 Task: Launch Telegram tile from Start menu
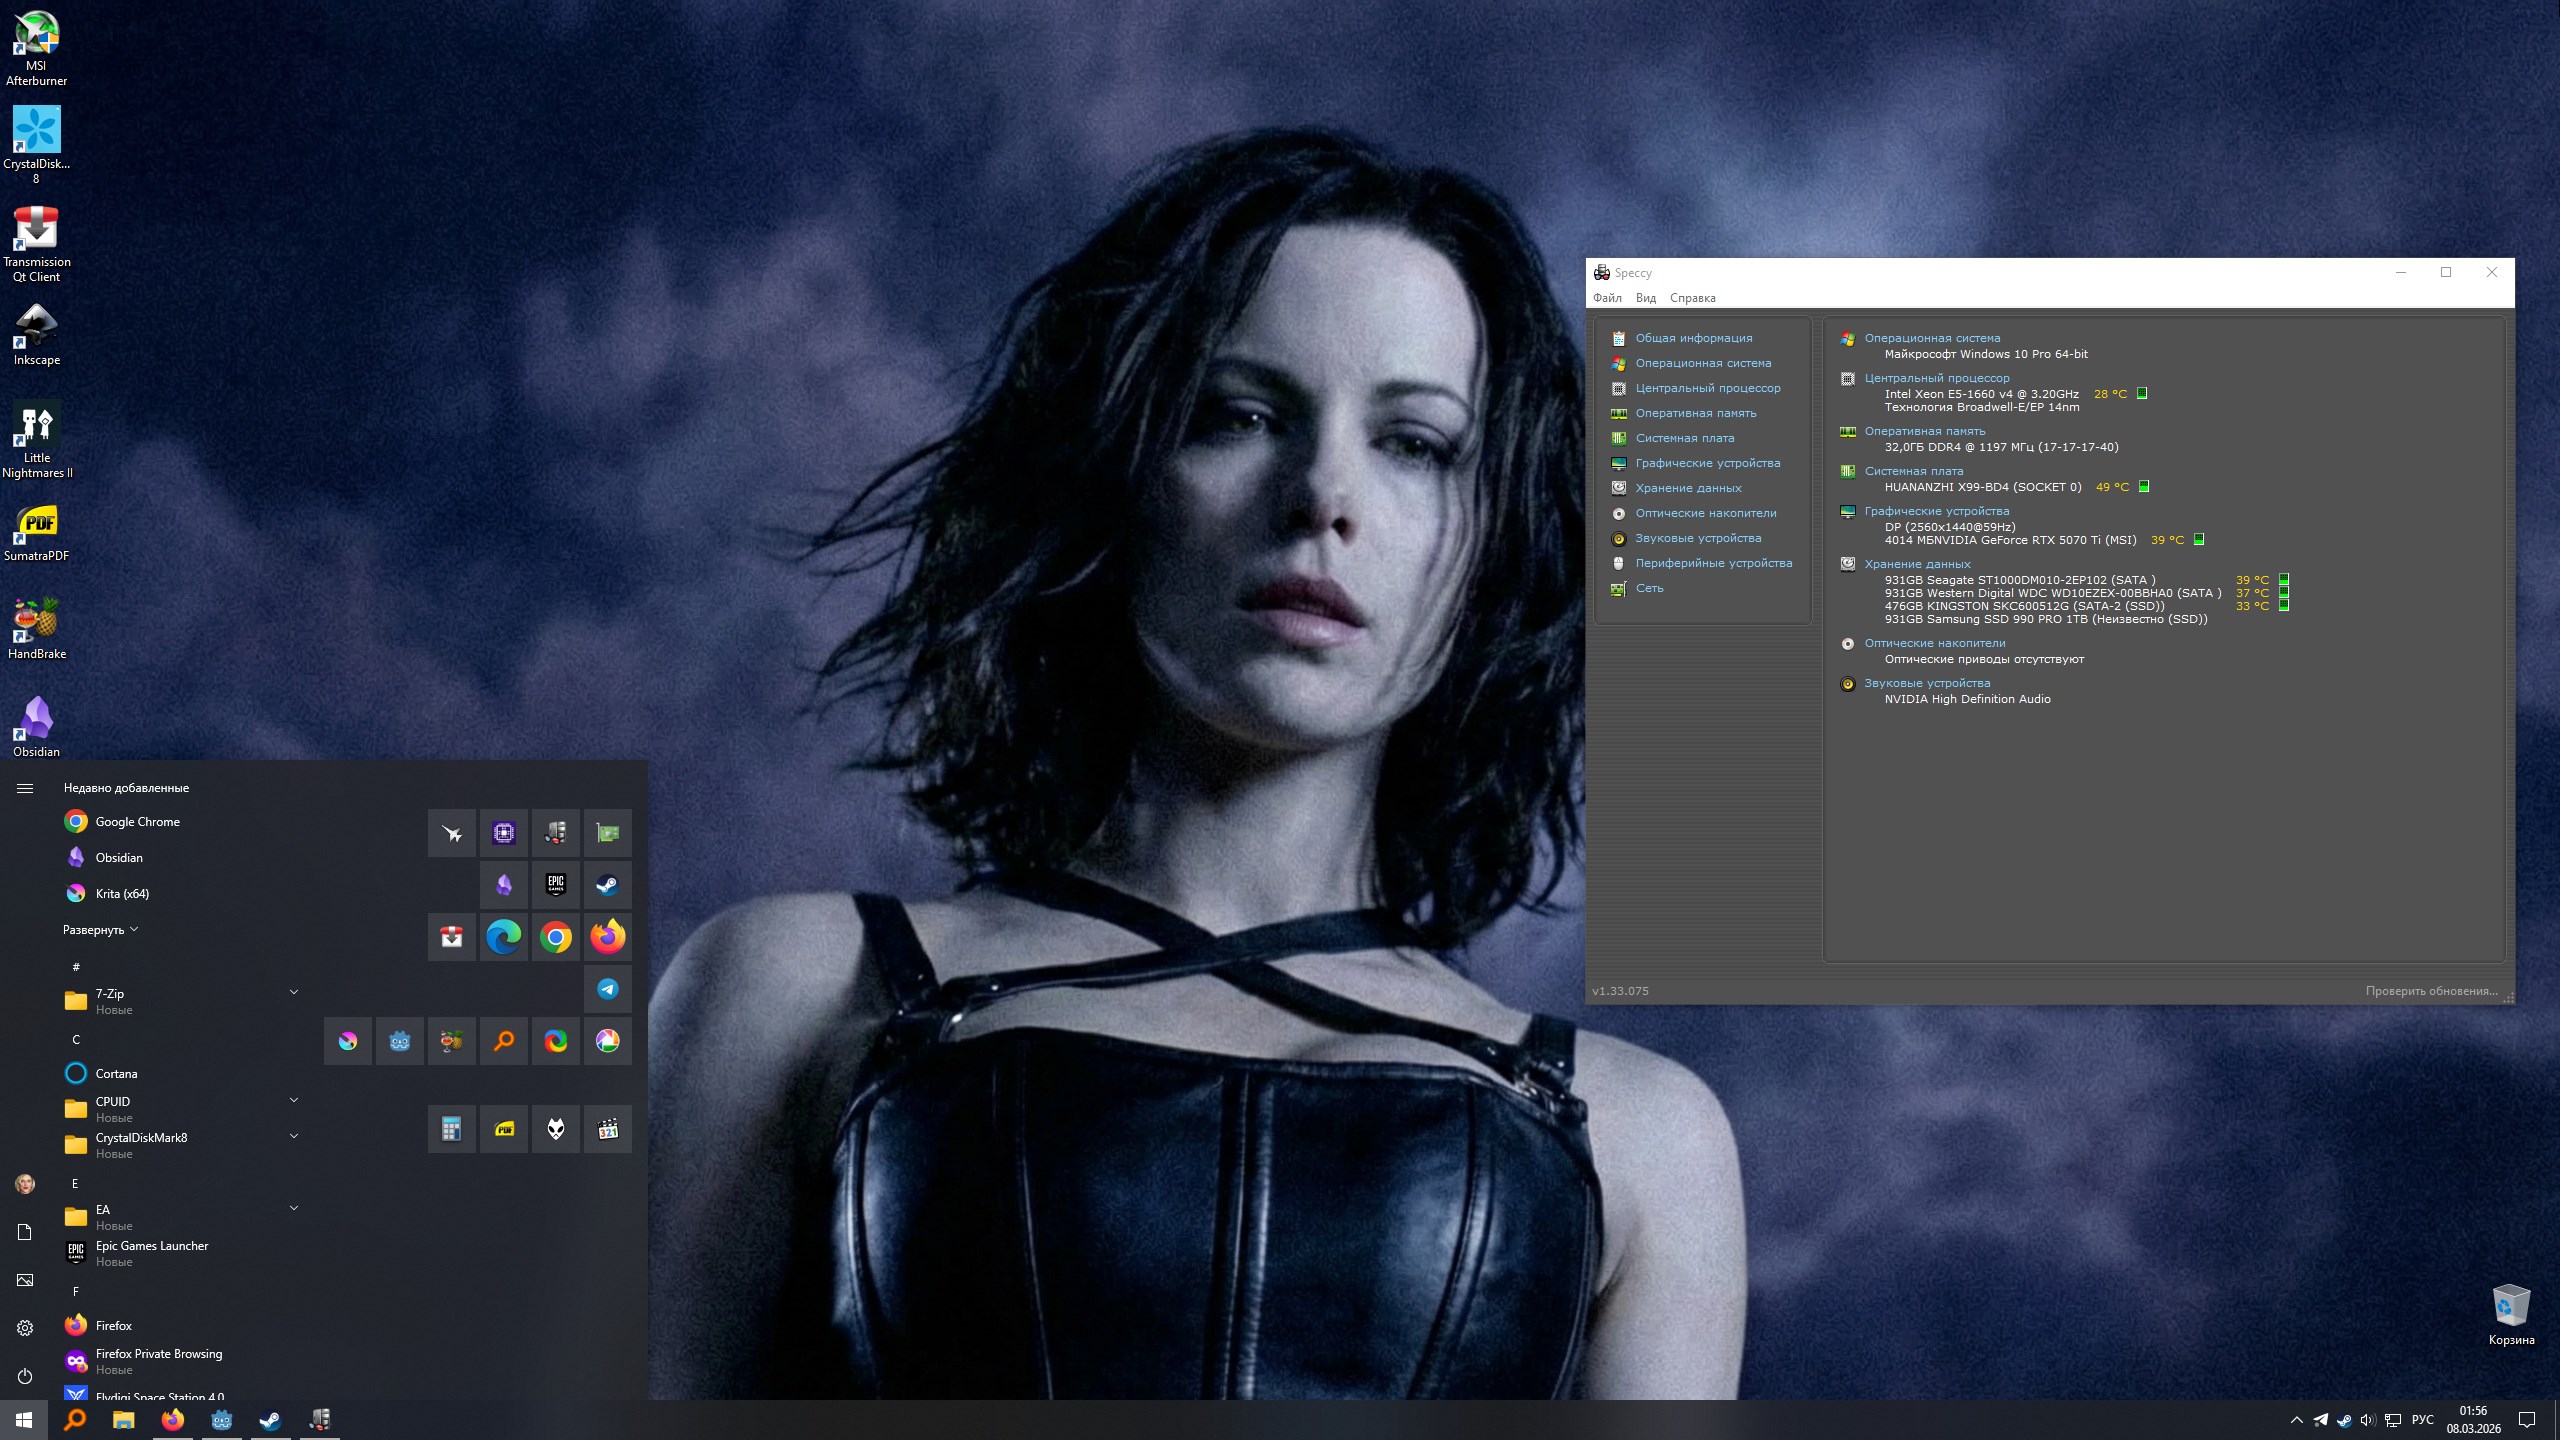pos(607,989)
